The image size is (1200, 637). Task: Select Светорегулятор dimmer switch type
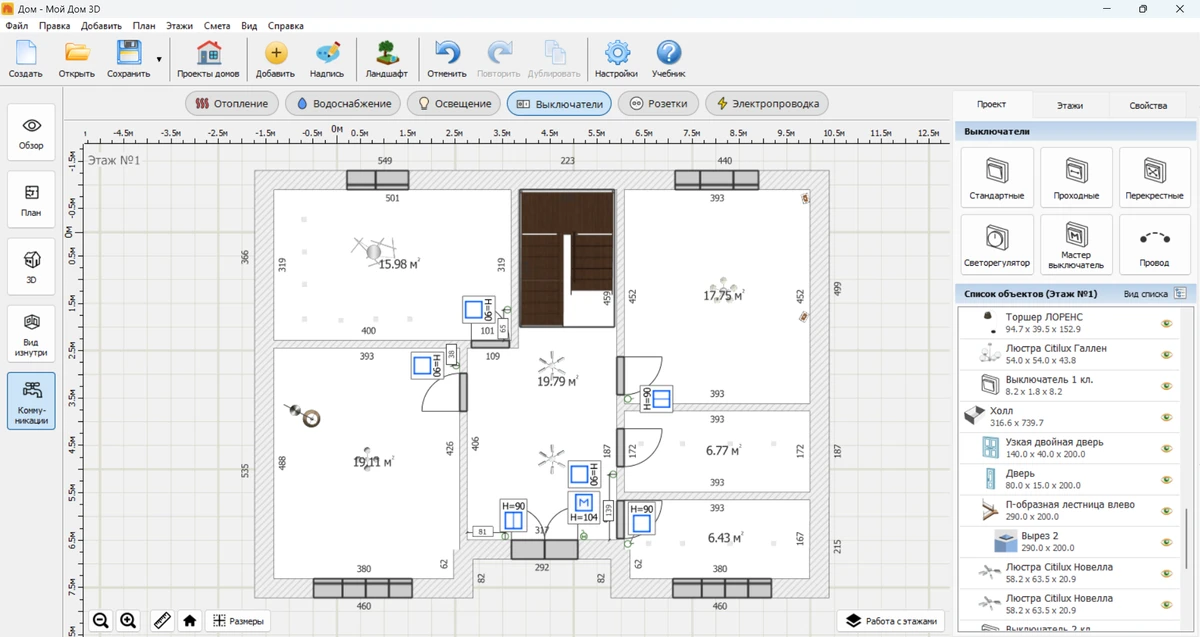[x=996, y=244]
